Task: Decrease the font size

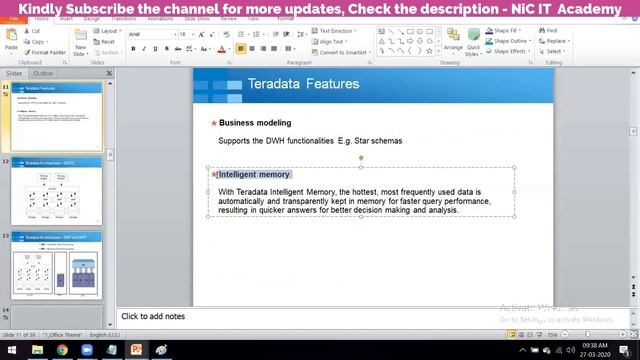Action: (x=211, y=35)
